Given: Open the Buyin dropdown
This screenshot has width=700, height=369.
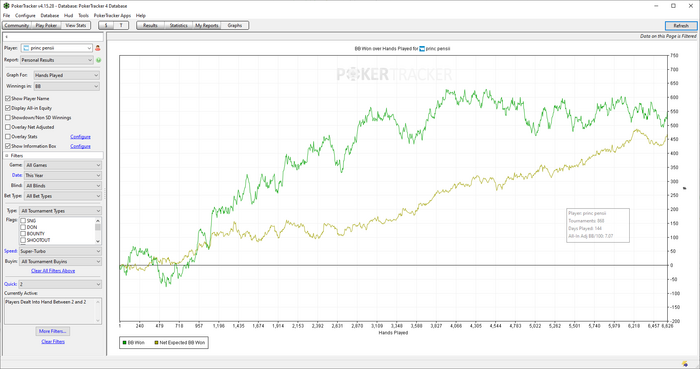Looking at the screenshot, I should point(61,261).
